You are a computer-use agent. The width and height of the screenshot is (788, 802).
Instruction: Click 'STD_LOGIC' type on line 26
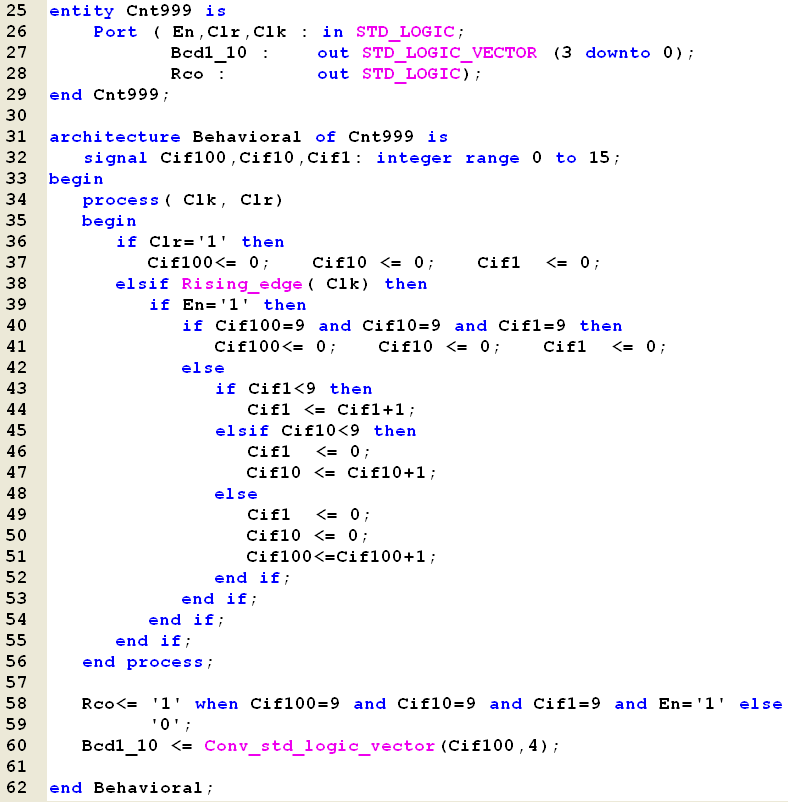point(405,32)
